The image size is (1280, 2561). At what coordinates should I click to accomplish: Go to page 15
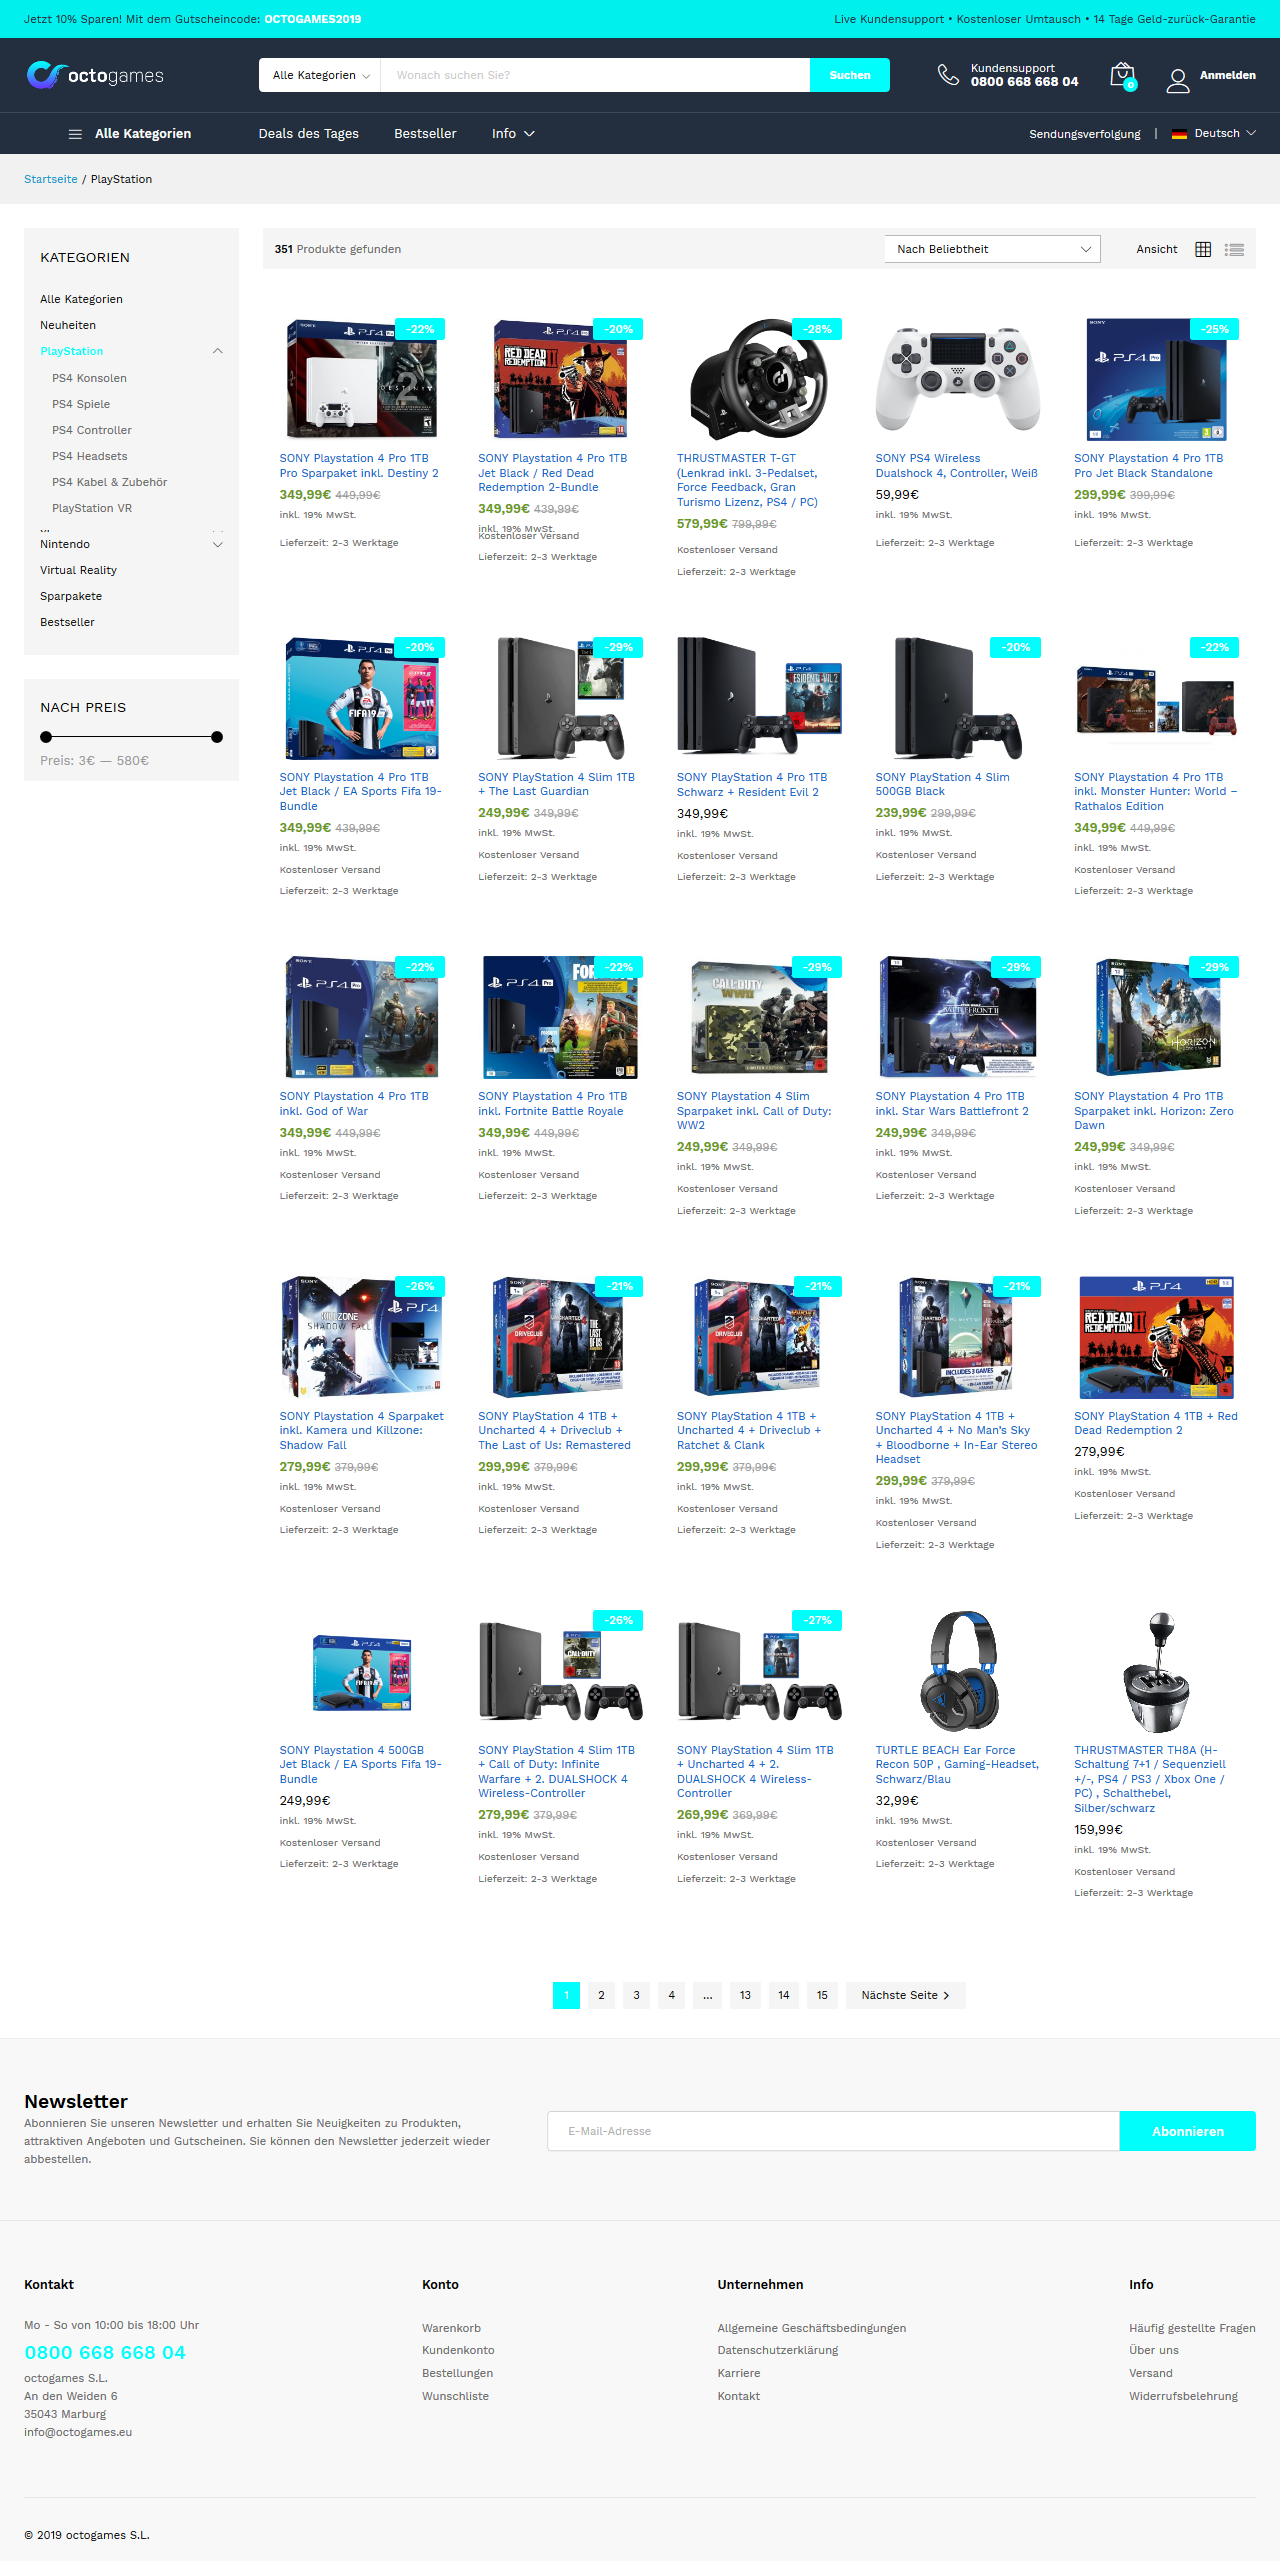pyautogui.click(x=822, y=1995)
